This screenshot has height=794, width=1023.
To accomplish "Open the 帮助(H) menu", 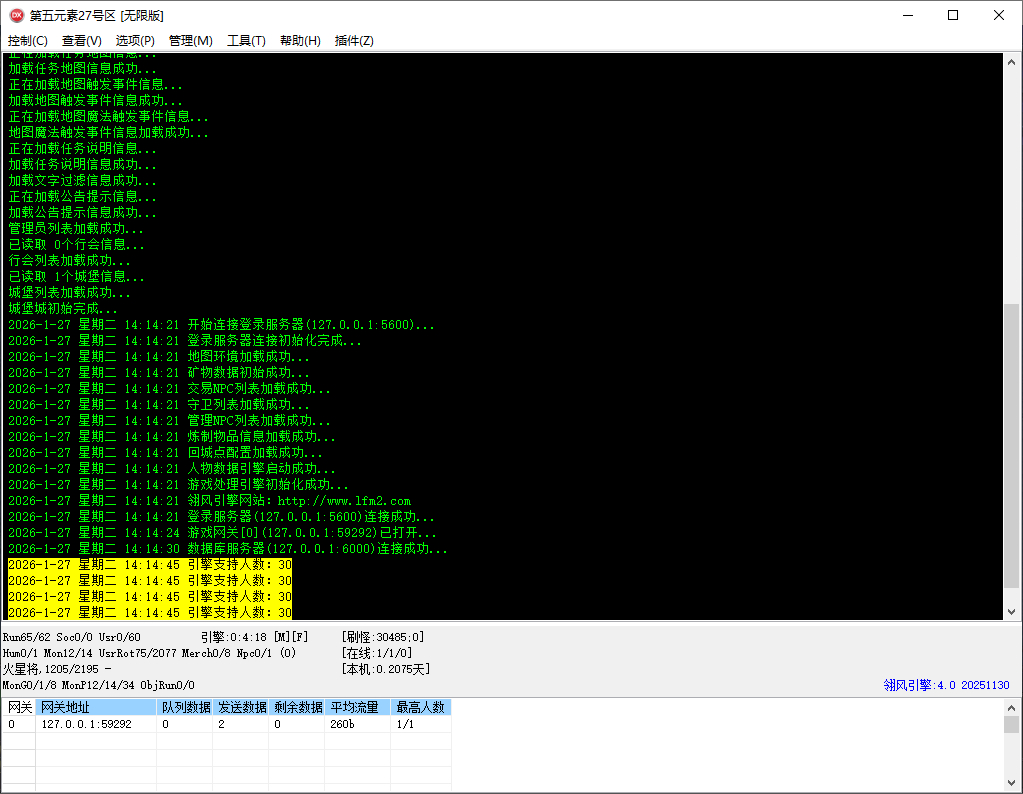I will point(300,41).
